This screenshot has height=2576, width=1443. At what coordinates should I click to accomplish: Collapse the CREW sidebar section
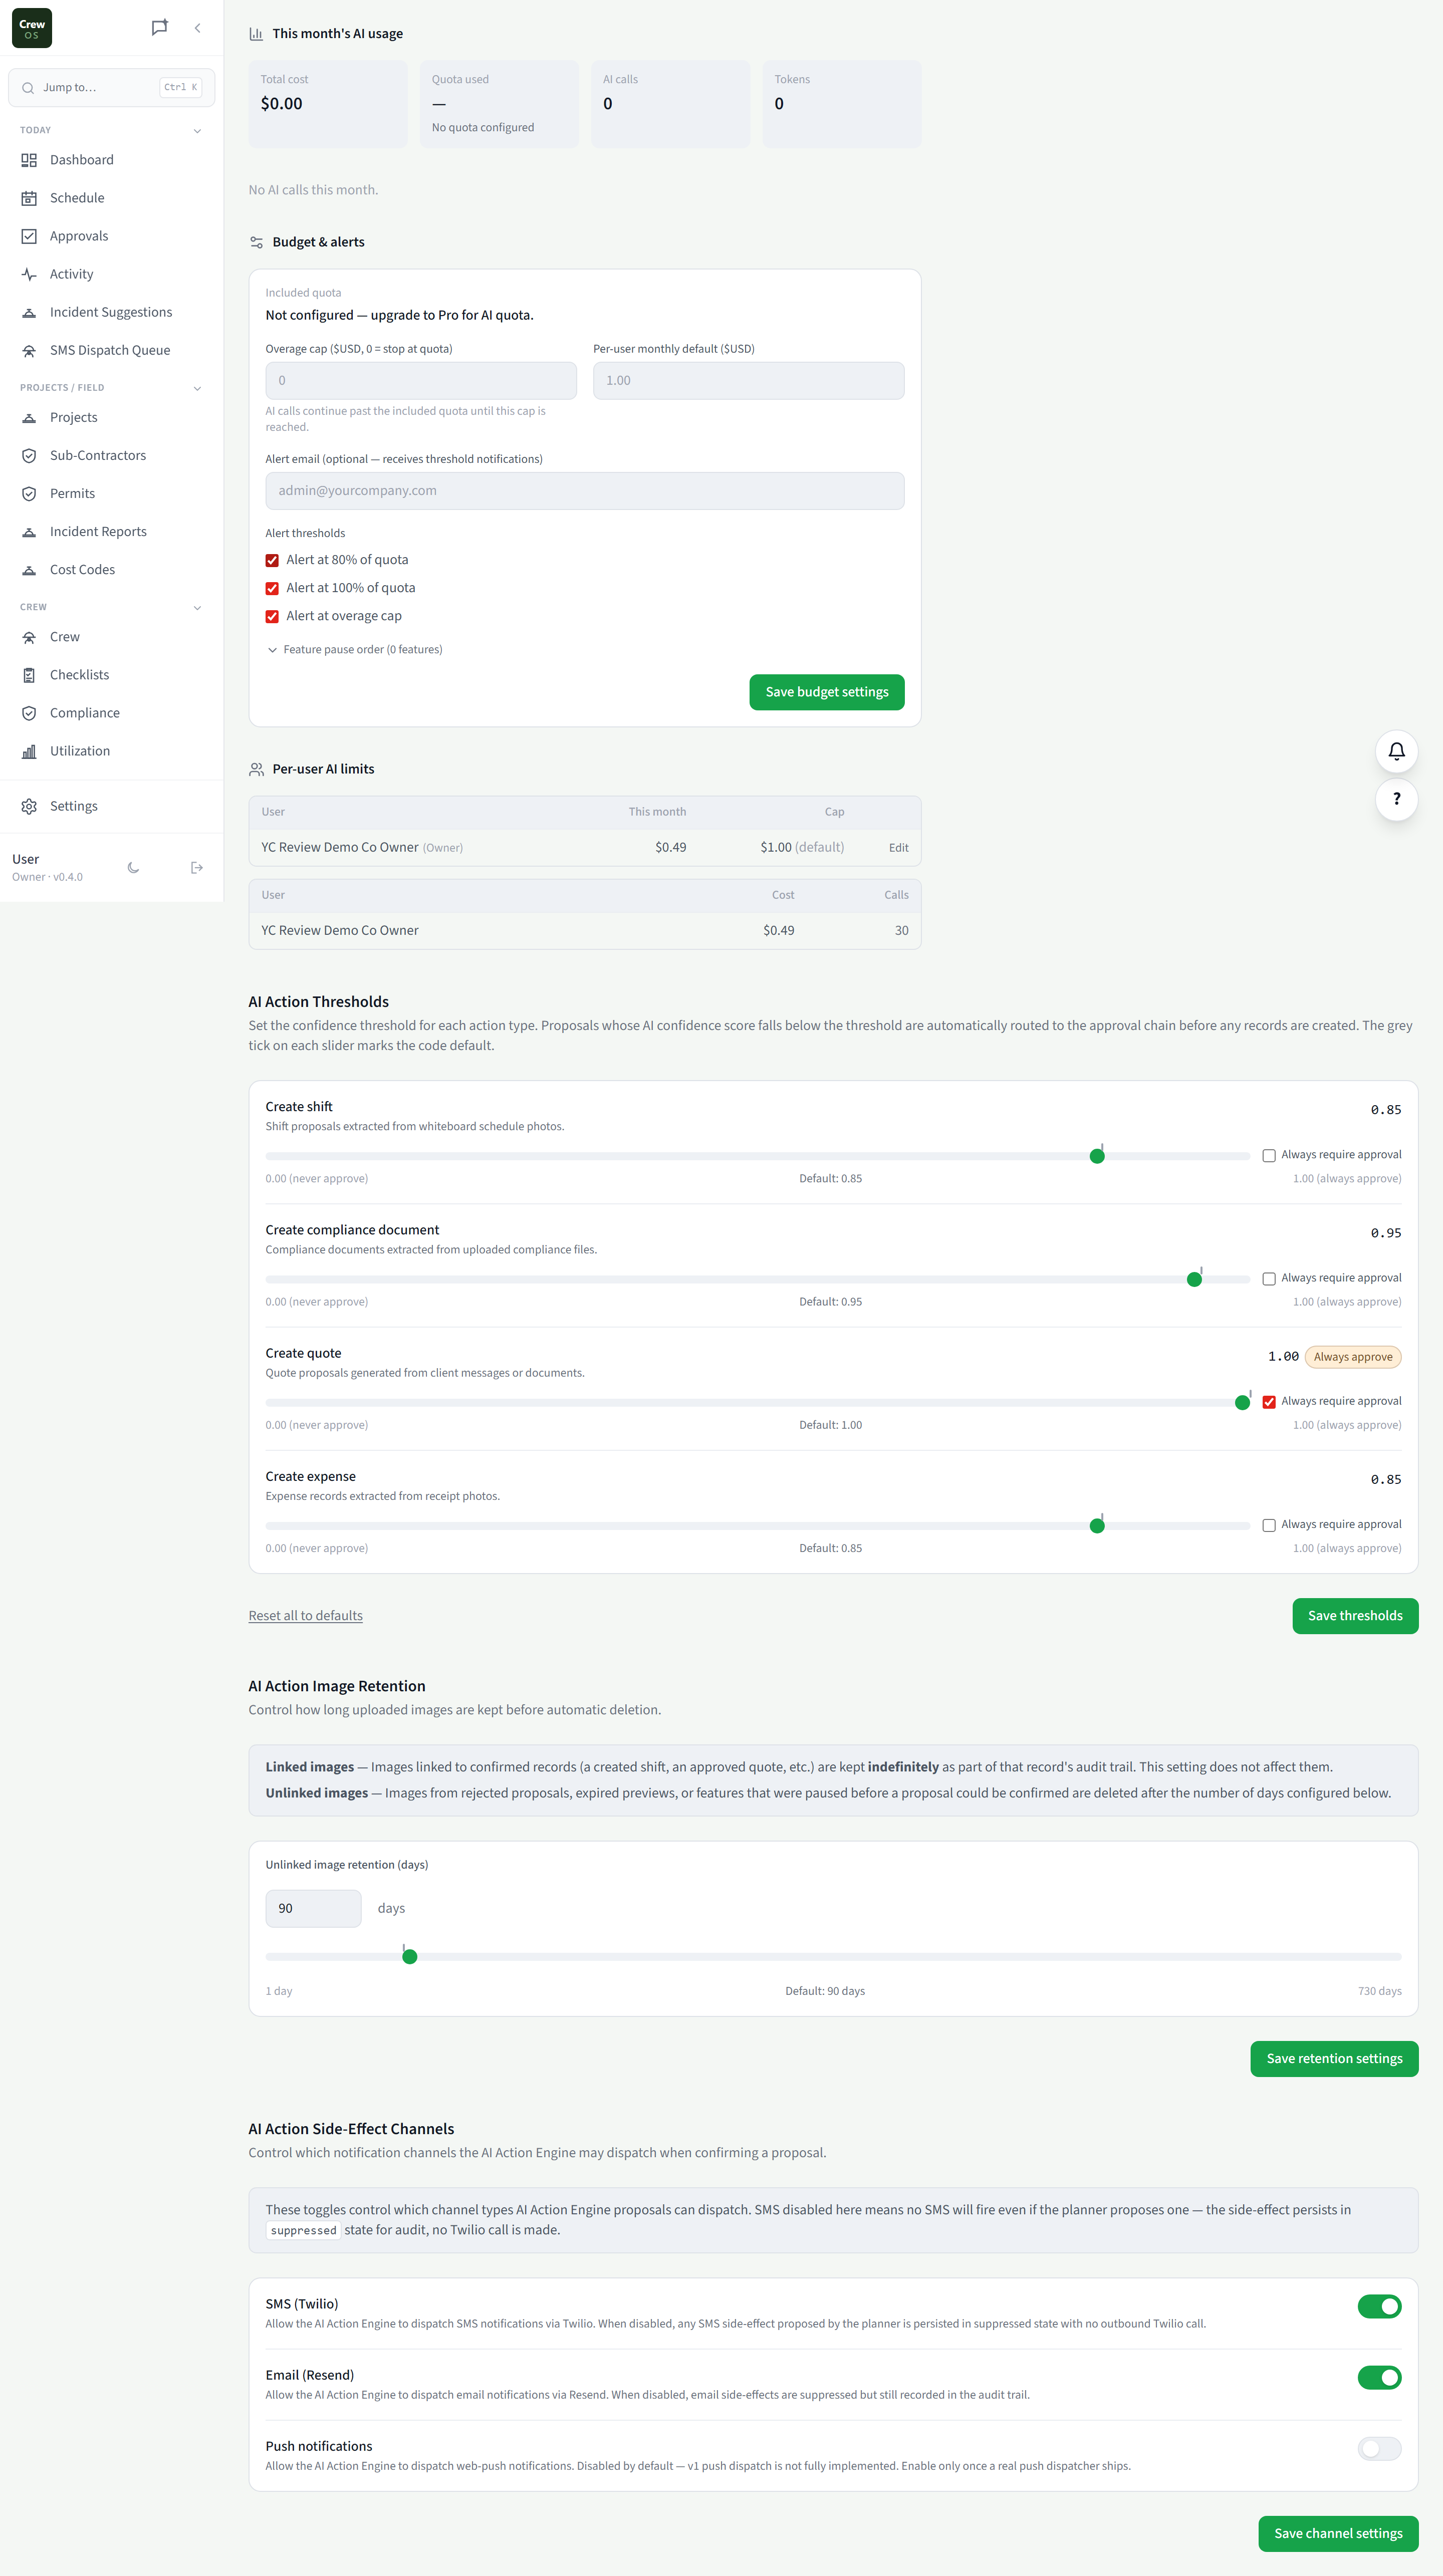click(x=197, y=607)
